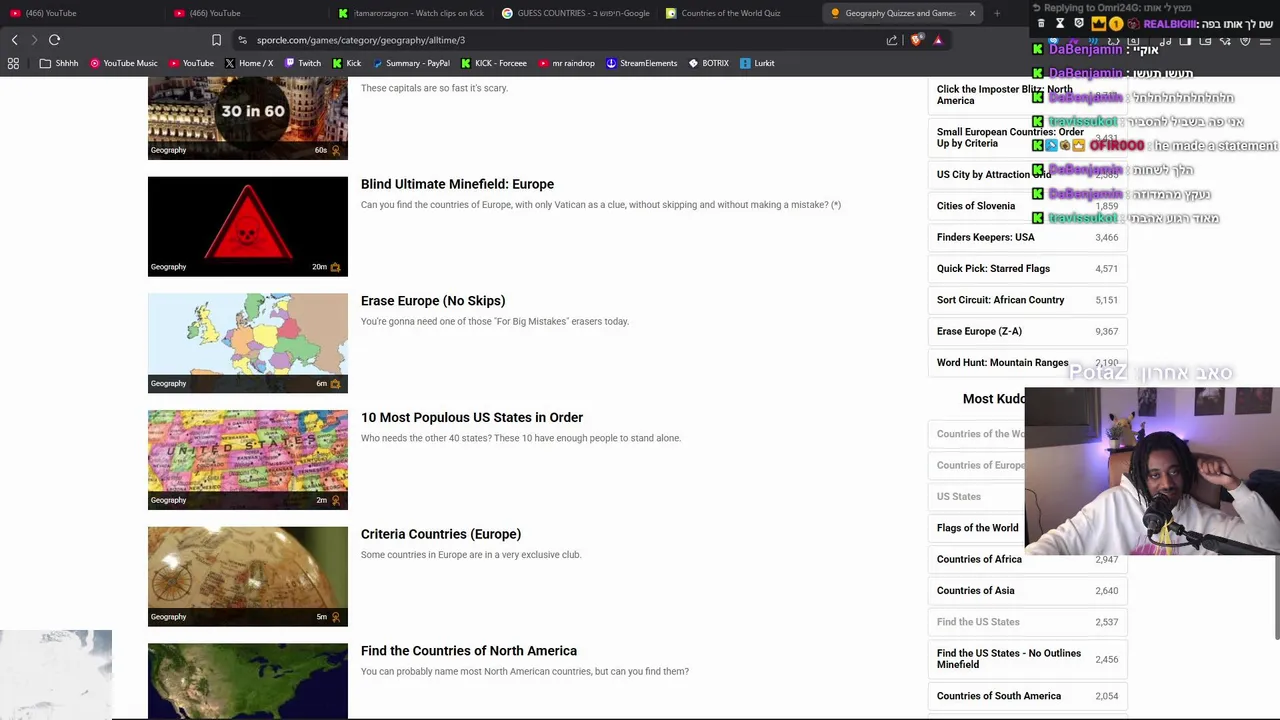Open Find the US States sidebar link
The height and width of the screenshot is (720, 1280).
(978, 622)
